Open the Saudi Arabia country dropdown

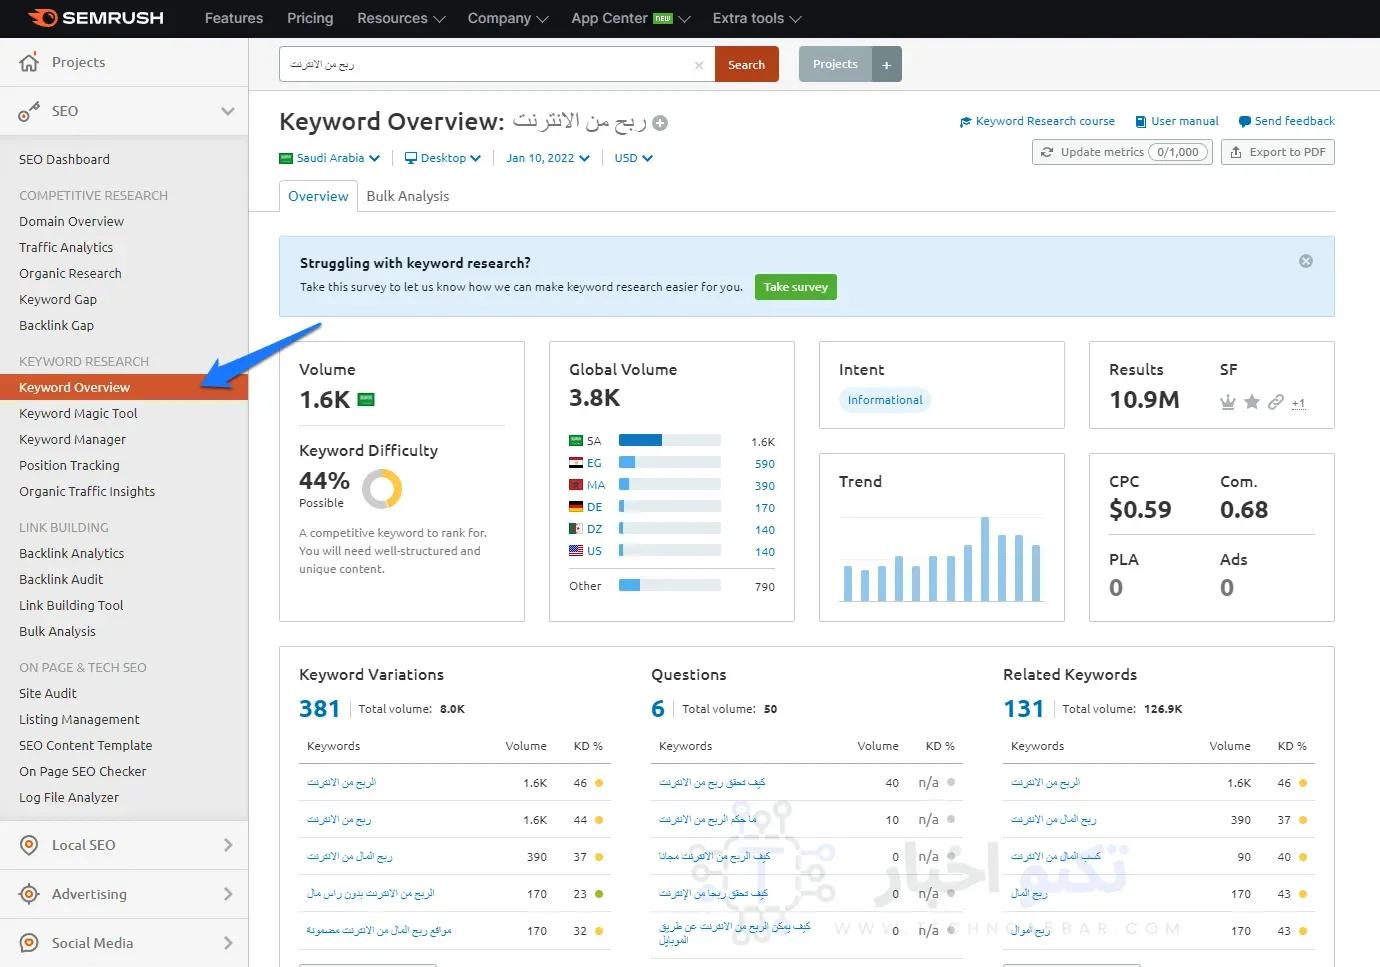pos(330,158)
